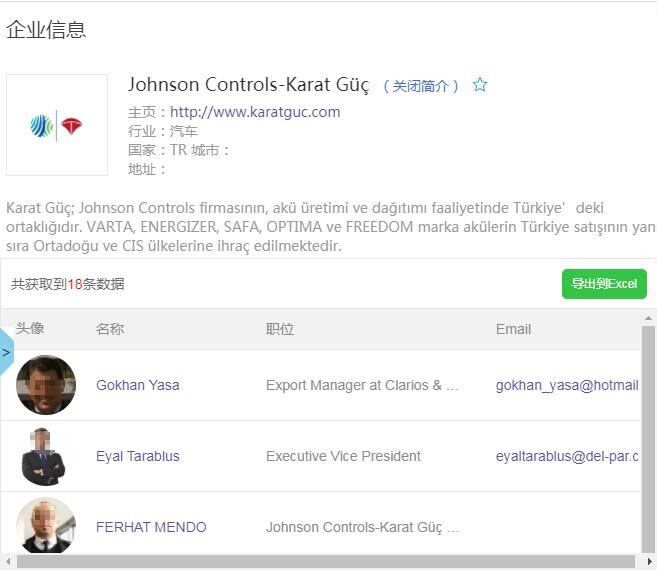Open FERHAT MENDO's profile name link
The image size is (657, 570).
[151, 527]
